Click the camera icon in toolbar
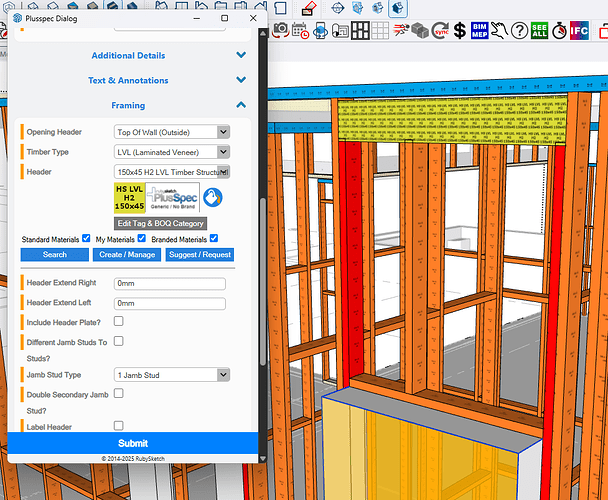Screen dimensions: 608x500 tap(282, 28)
